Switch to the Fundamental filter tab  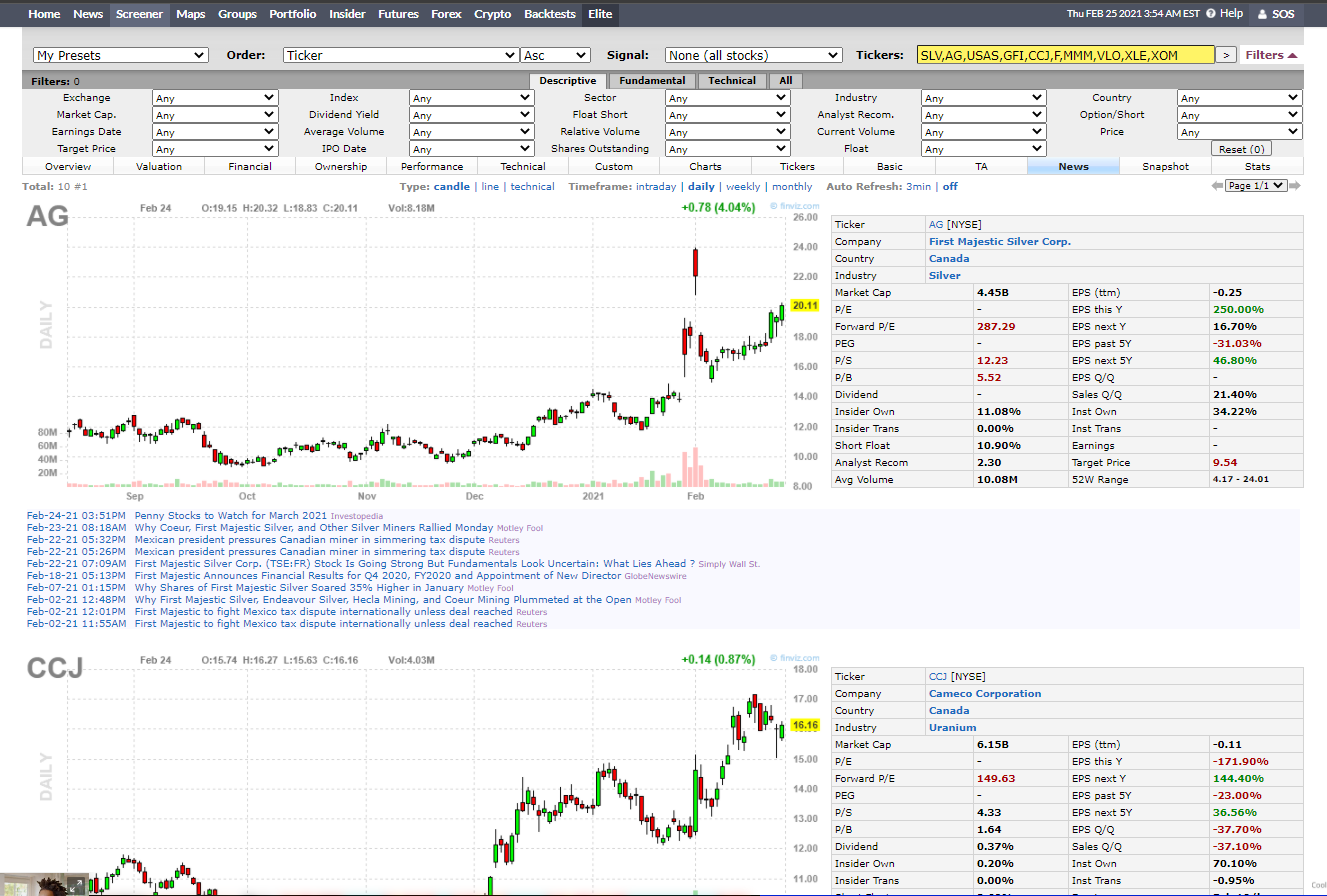pos(652,81)
